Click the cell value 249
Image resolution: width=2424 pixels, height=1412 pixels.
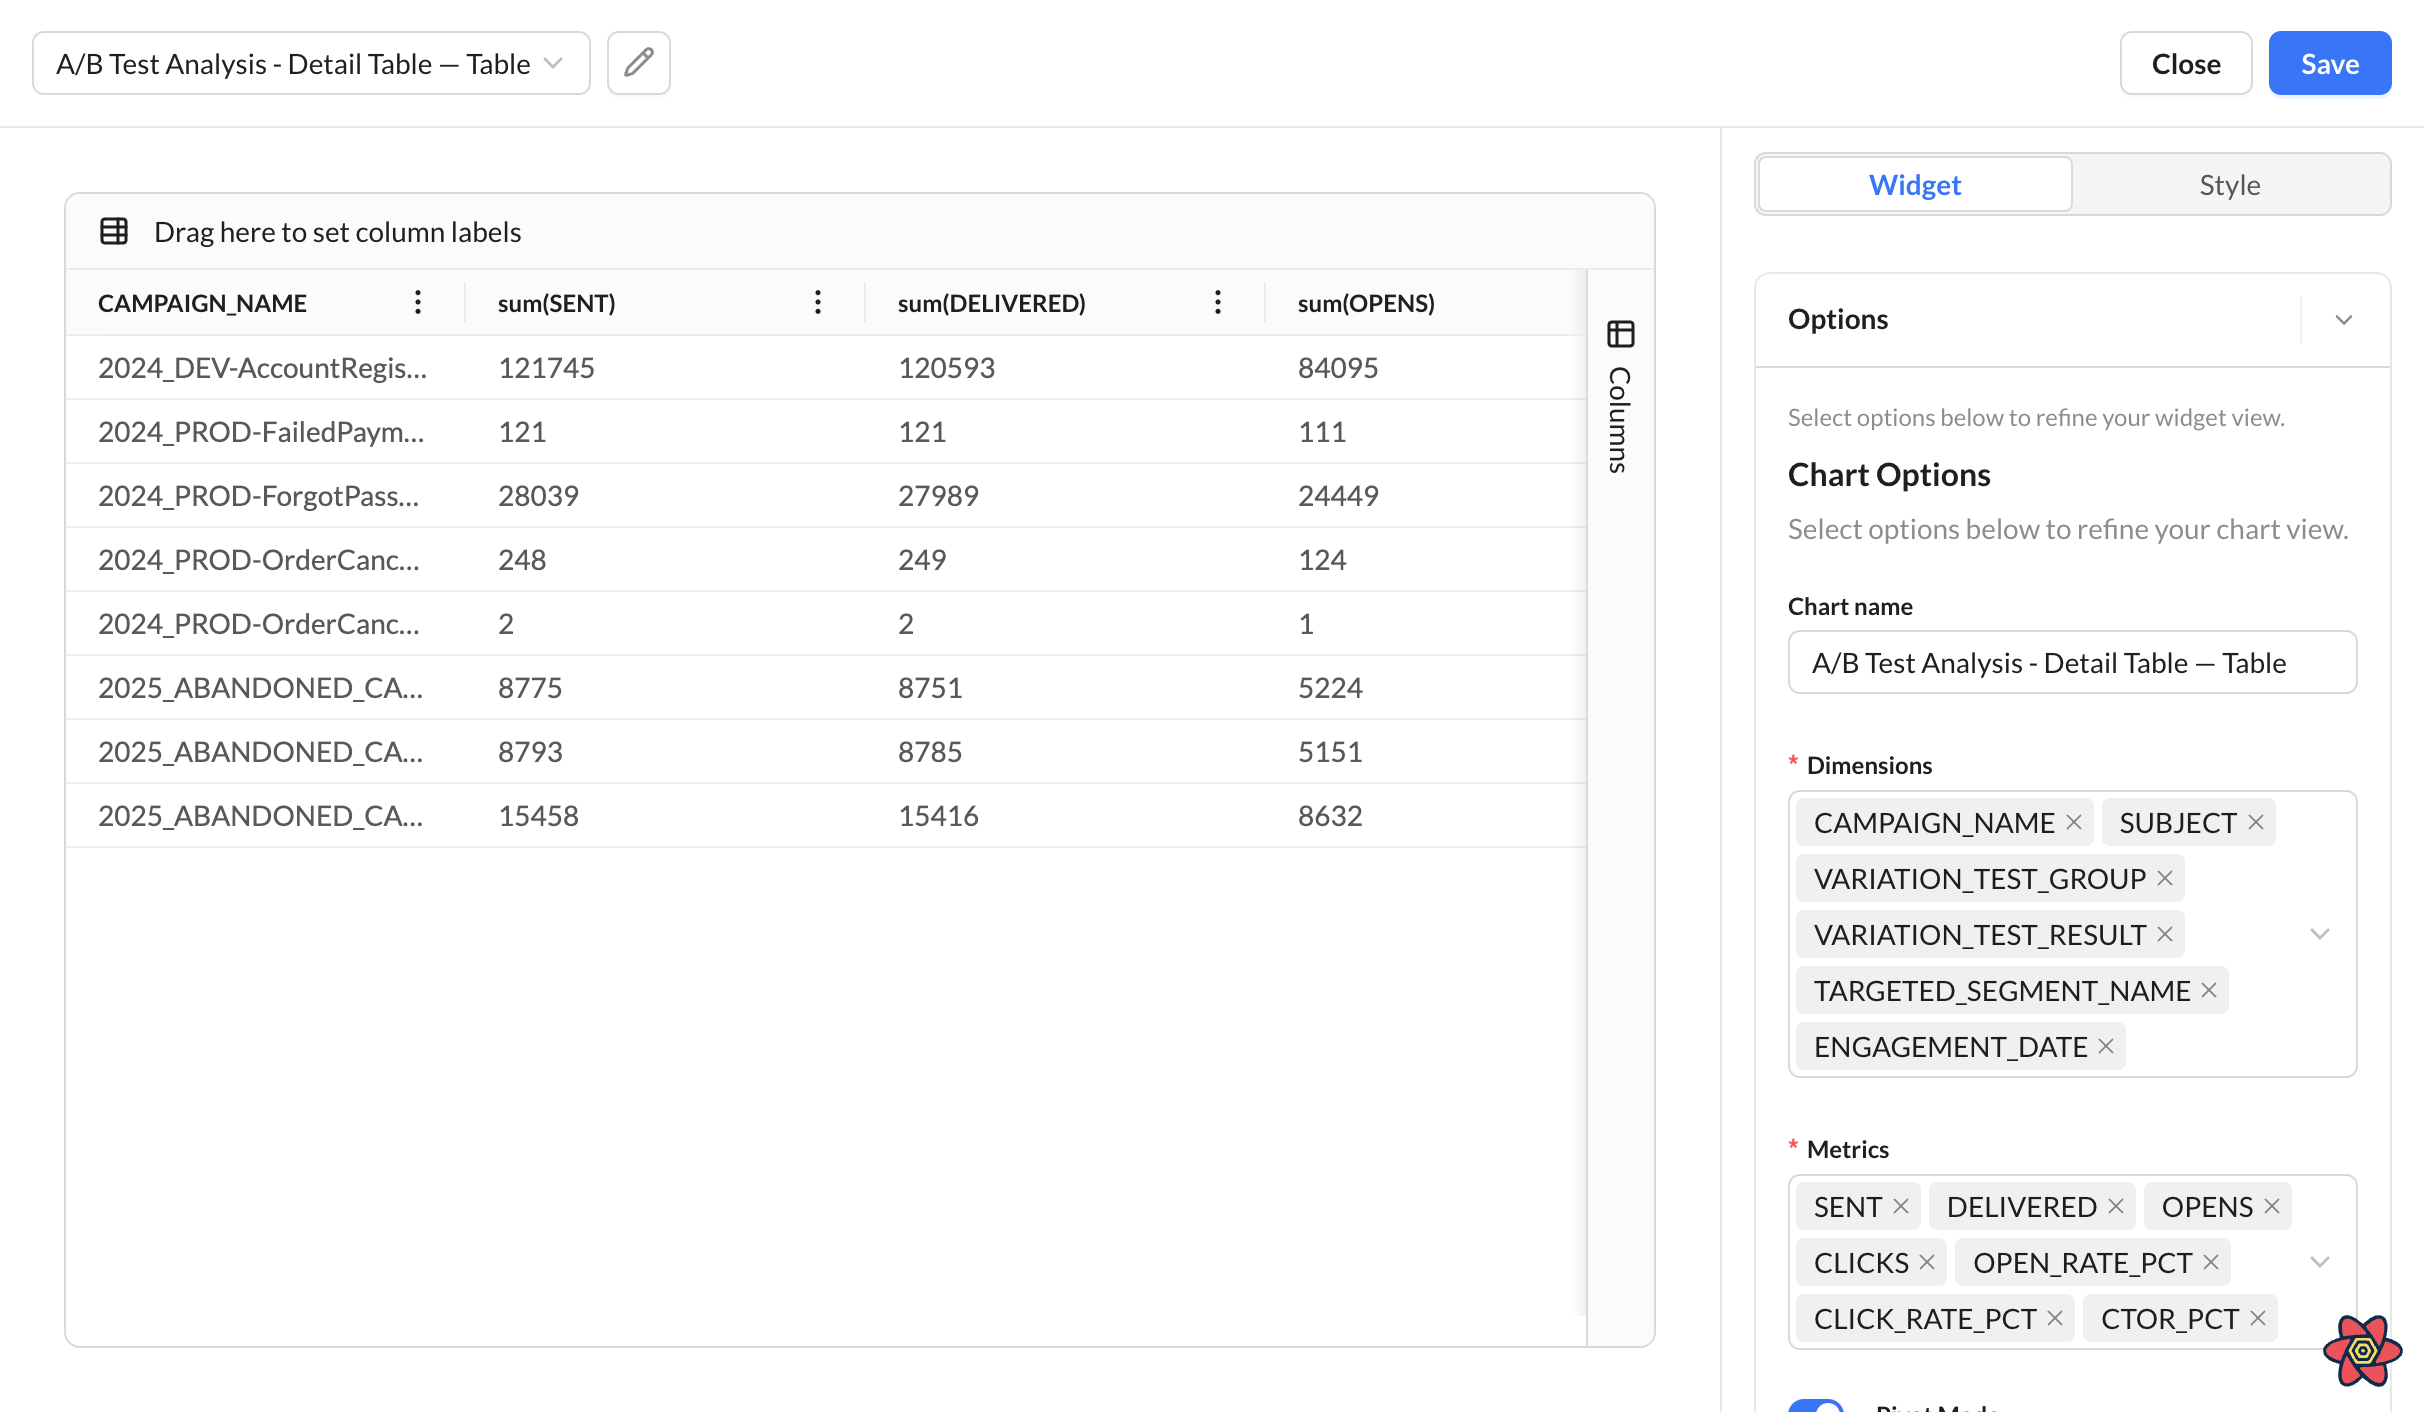pos(922,559)
